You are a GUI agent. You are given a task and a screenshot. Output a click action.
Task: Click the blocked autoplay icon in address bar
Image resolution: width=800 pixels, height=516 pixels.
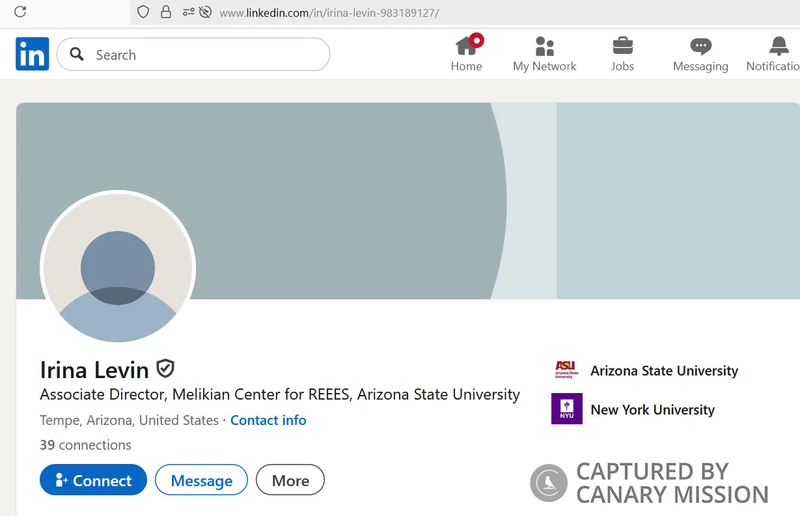(x=205, y=12)
